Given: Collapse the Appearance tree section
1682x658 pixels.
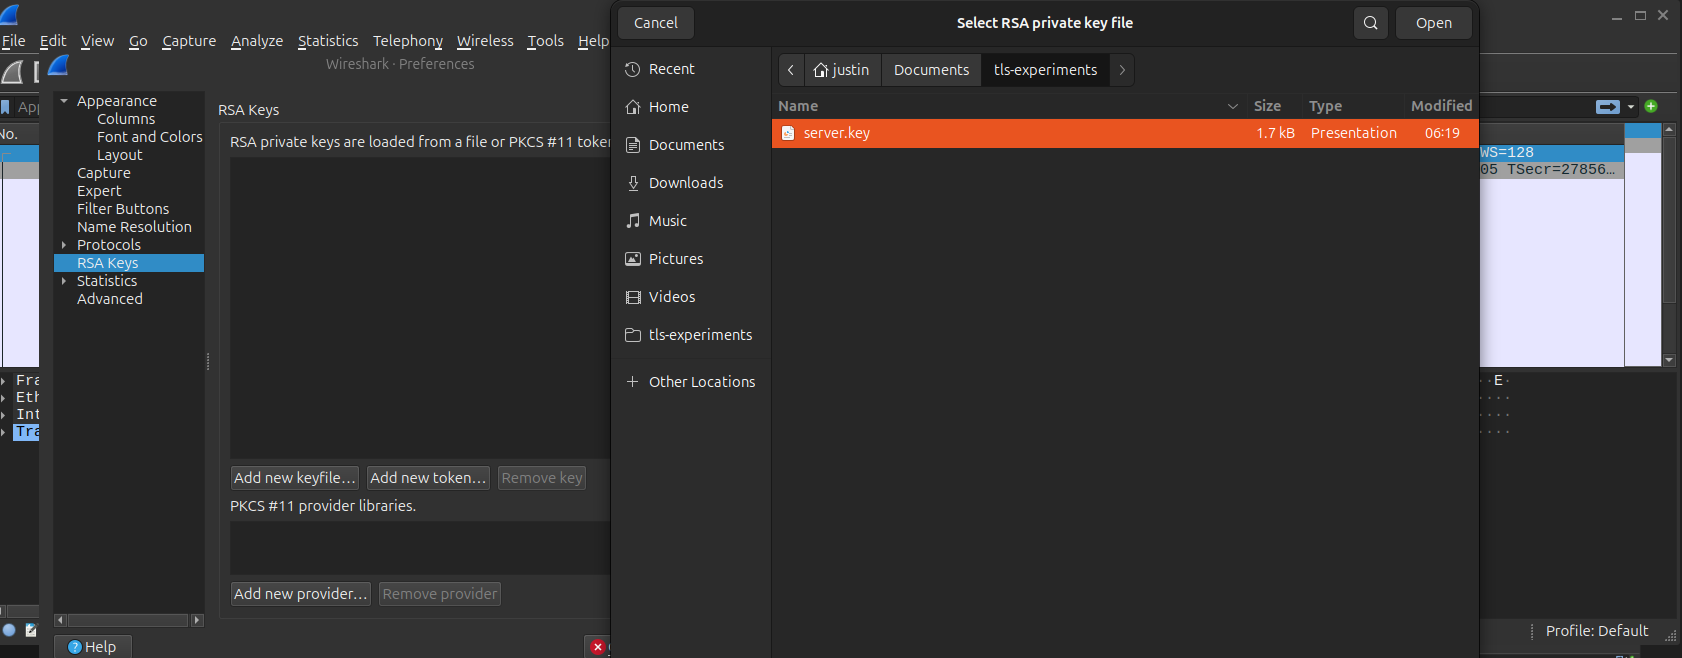Looking at the screenshot, I should [64, 101].
